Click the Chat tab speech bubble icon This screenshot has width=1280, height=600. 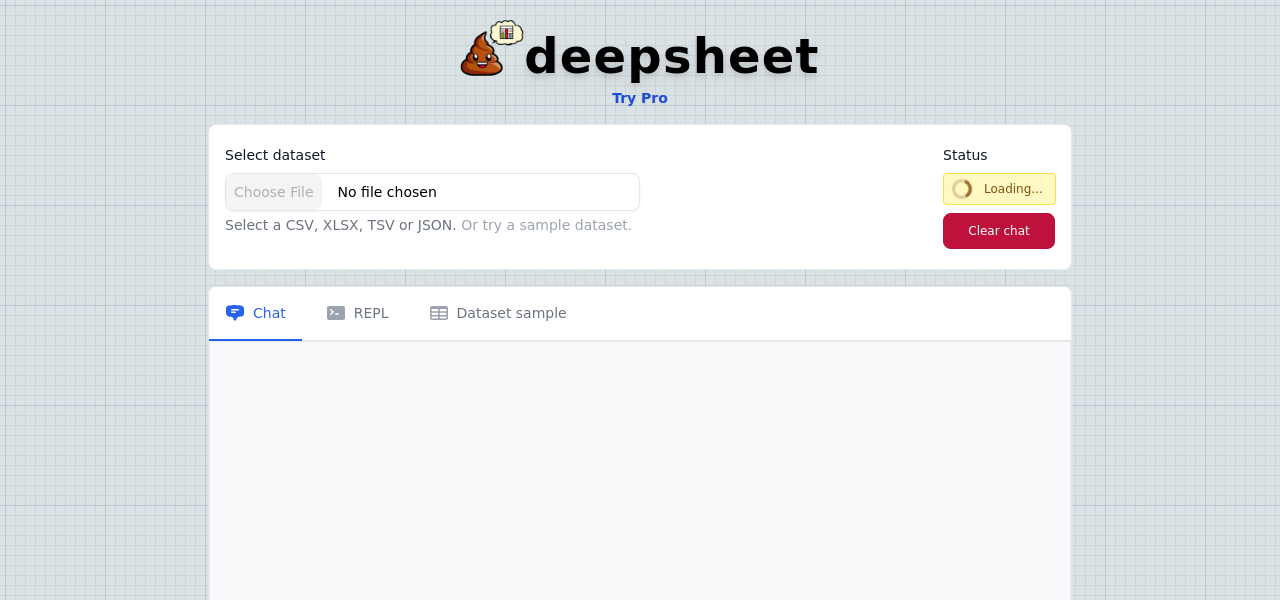click(235, 313)
